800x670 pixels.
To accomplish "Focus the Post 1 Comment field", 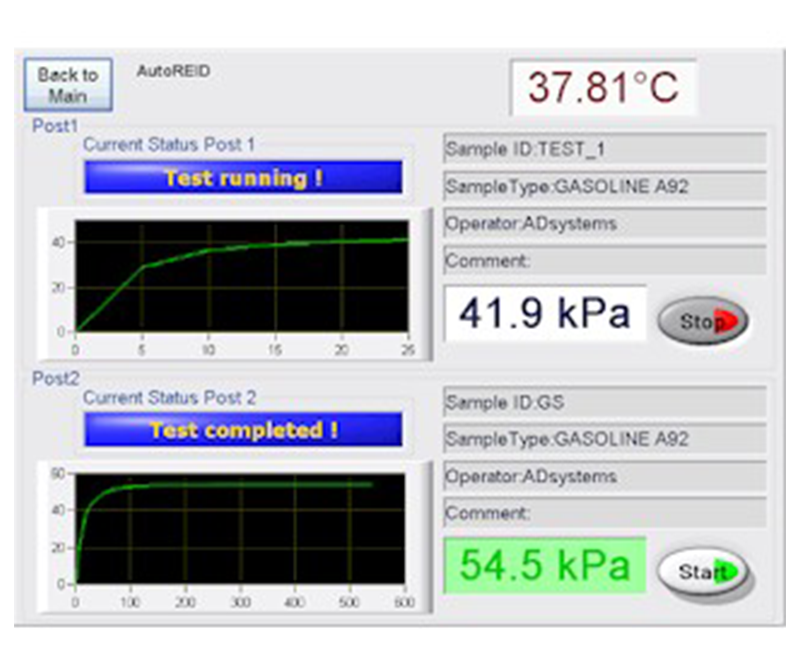I will click(x=604, y=261).
